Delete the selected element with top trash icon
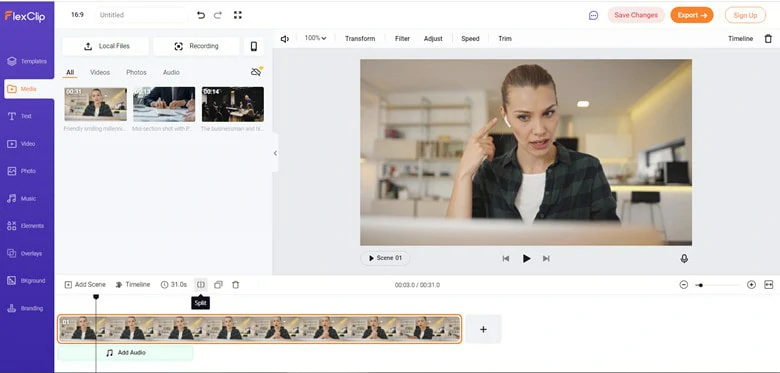Screen dimensions: 780x373 click(768, 38)
